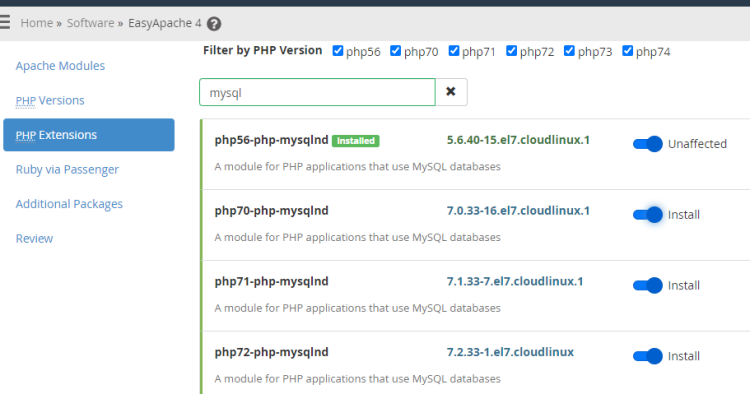
Task: Open the hamburger navigation menu icon
Action: (5, 22)
